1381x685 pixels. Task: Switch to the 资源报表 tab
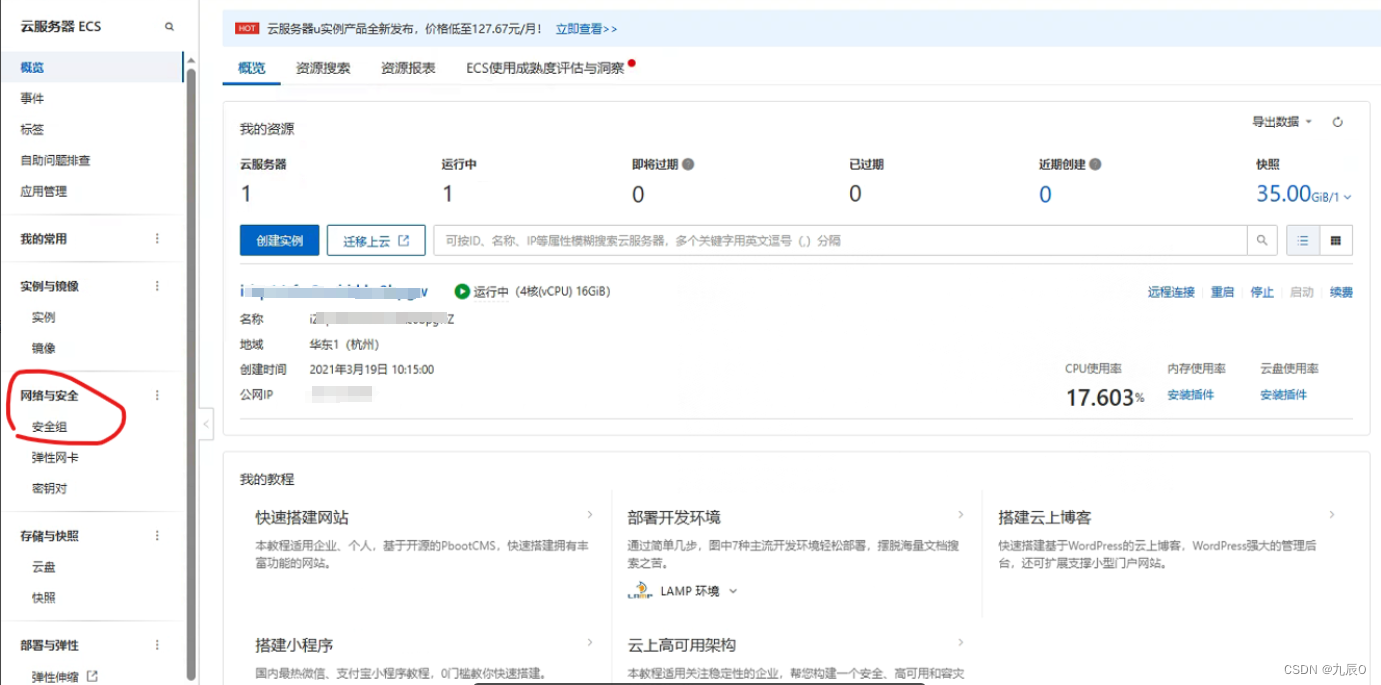(x=408, y=69)
